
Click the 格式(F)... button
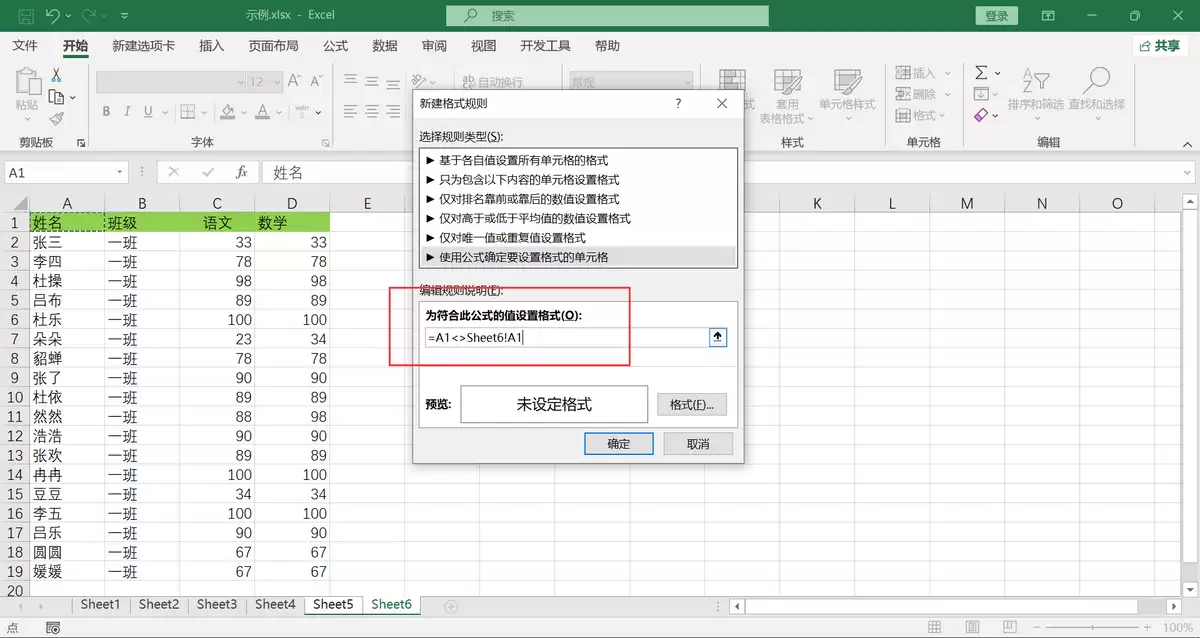(692, 405)
